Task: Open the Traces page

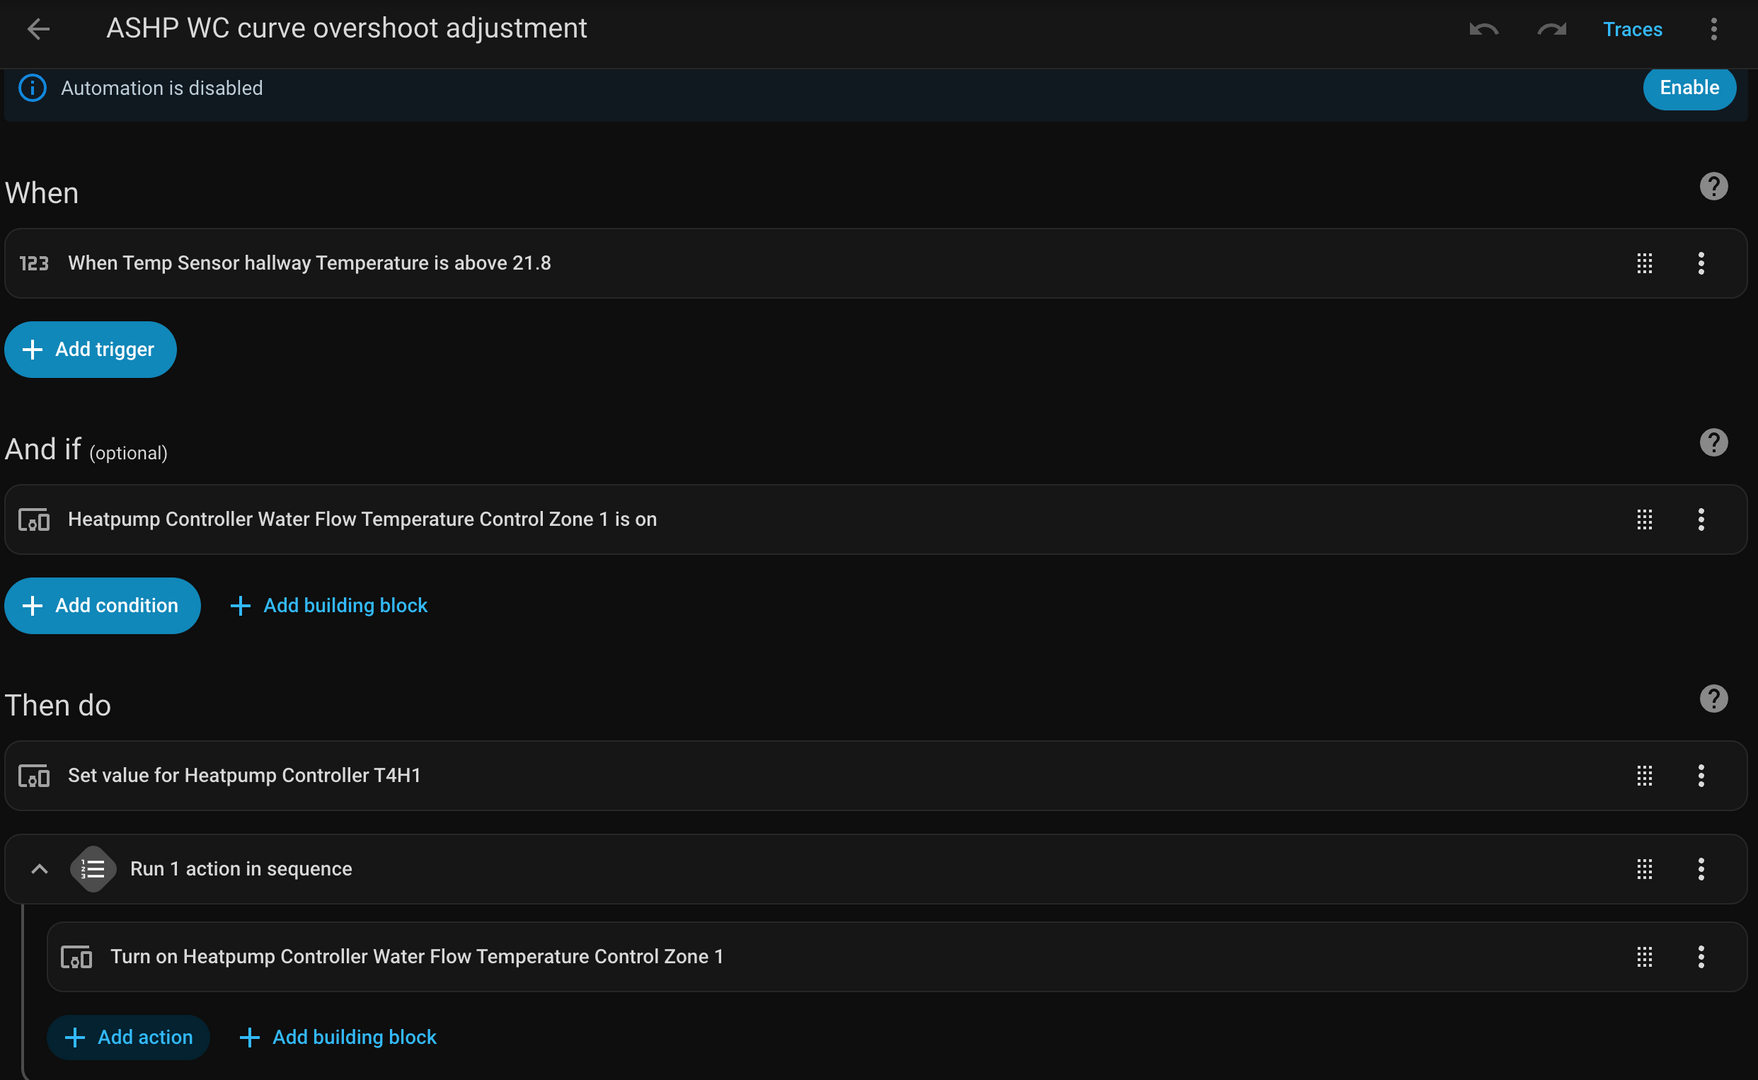Action: point(1632,29)
